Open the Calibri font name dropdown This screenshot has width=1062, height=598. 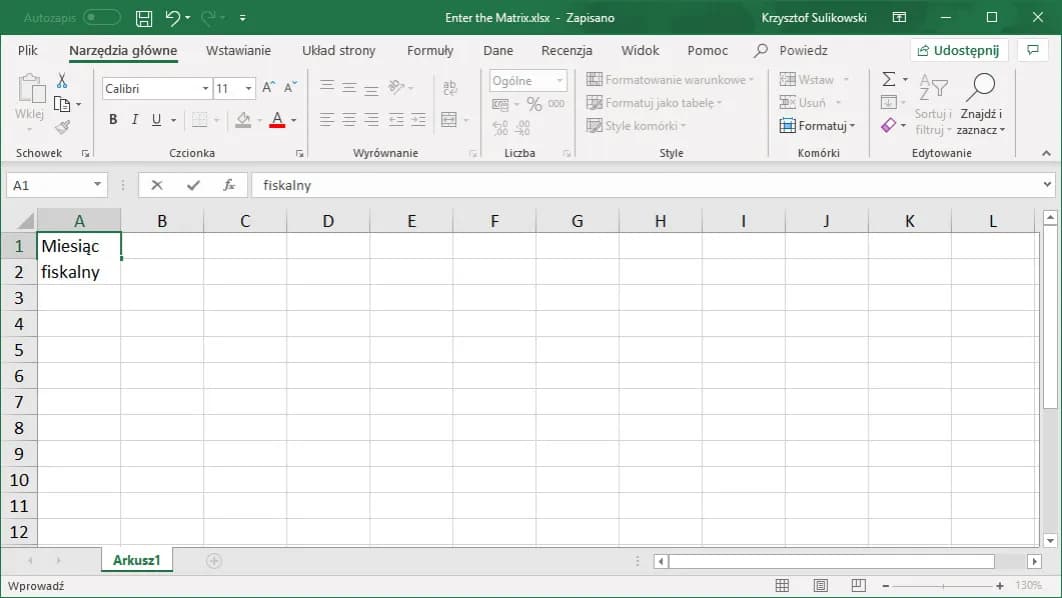(205, 89)
